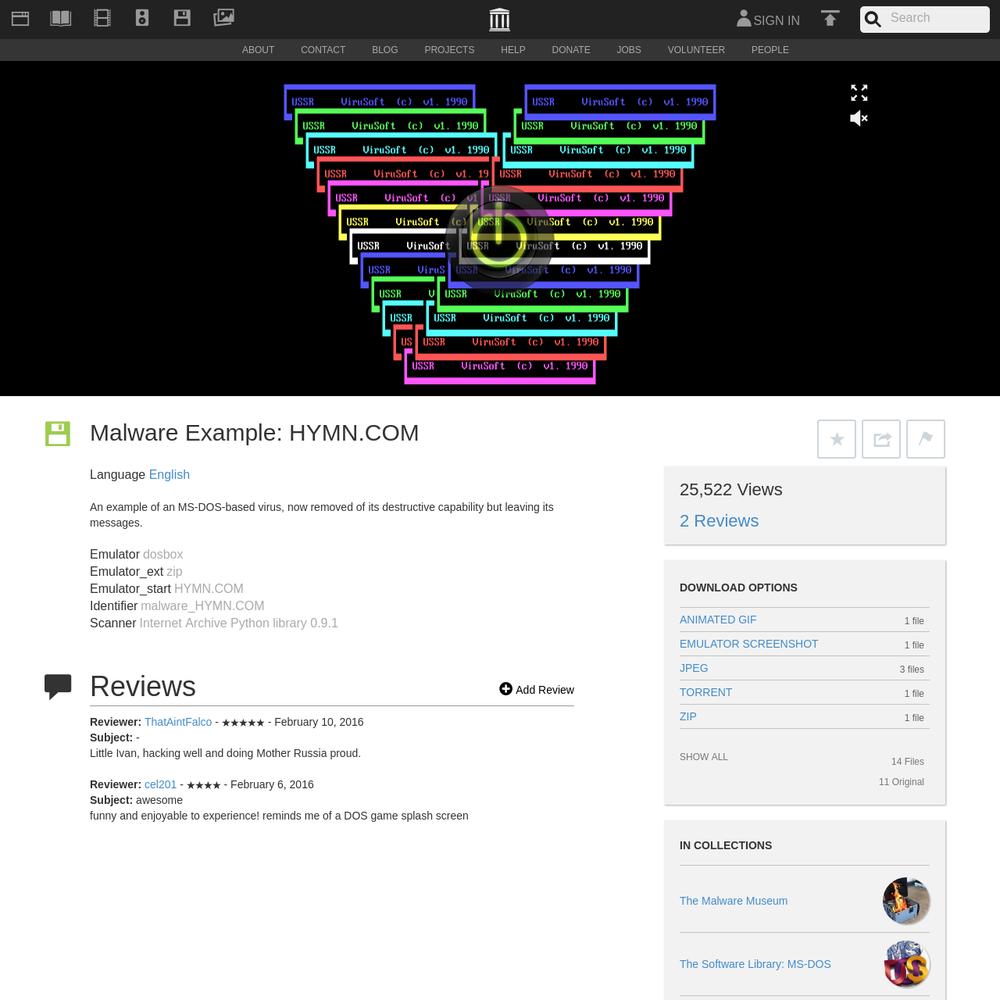Click the 11 Original text
The height and width of the screenshot is (1000, 1000).
point(901,782)
